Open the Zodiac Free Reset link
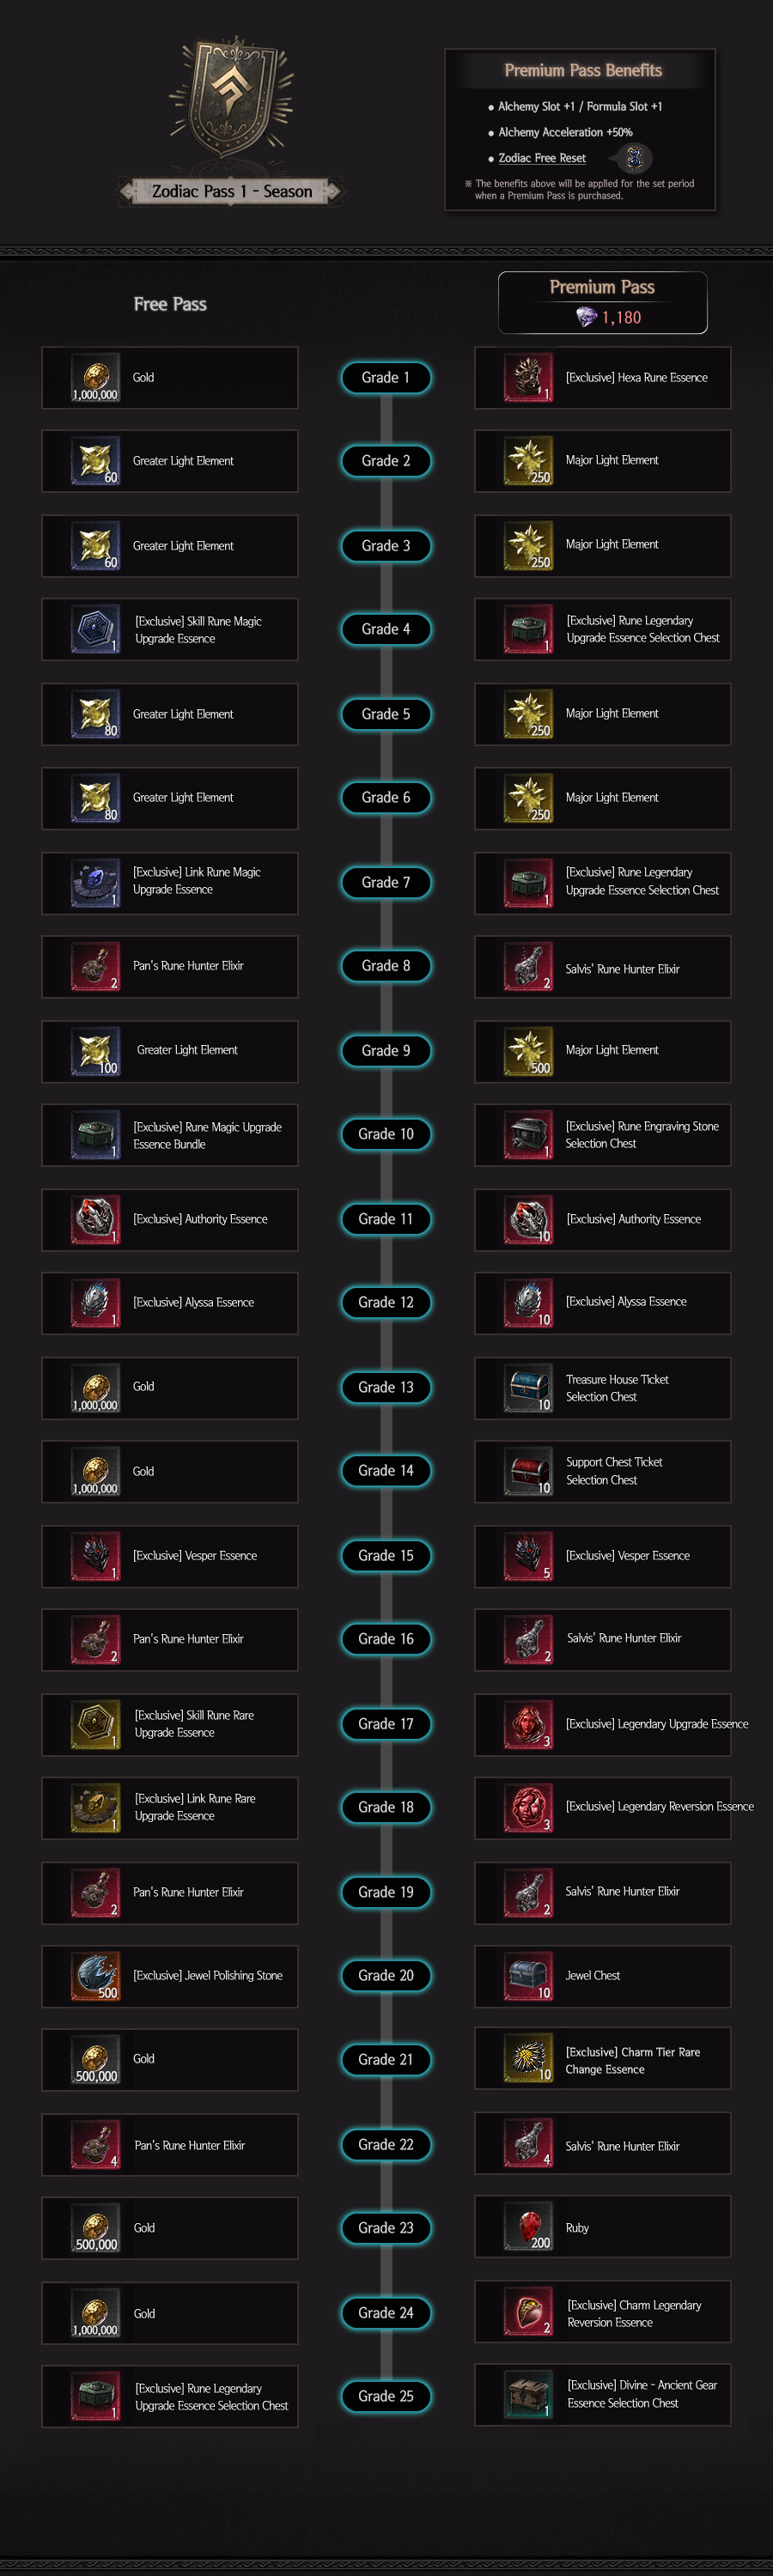The height and width of the screenshot is (2576, 773). pyautogui.click(x=542, y=158)
